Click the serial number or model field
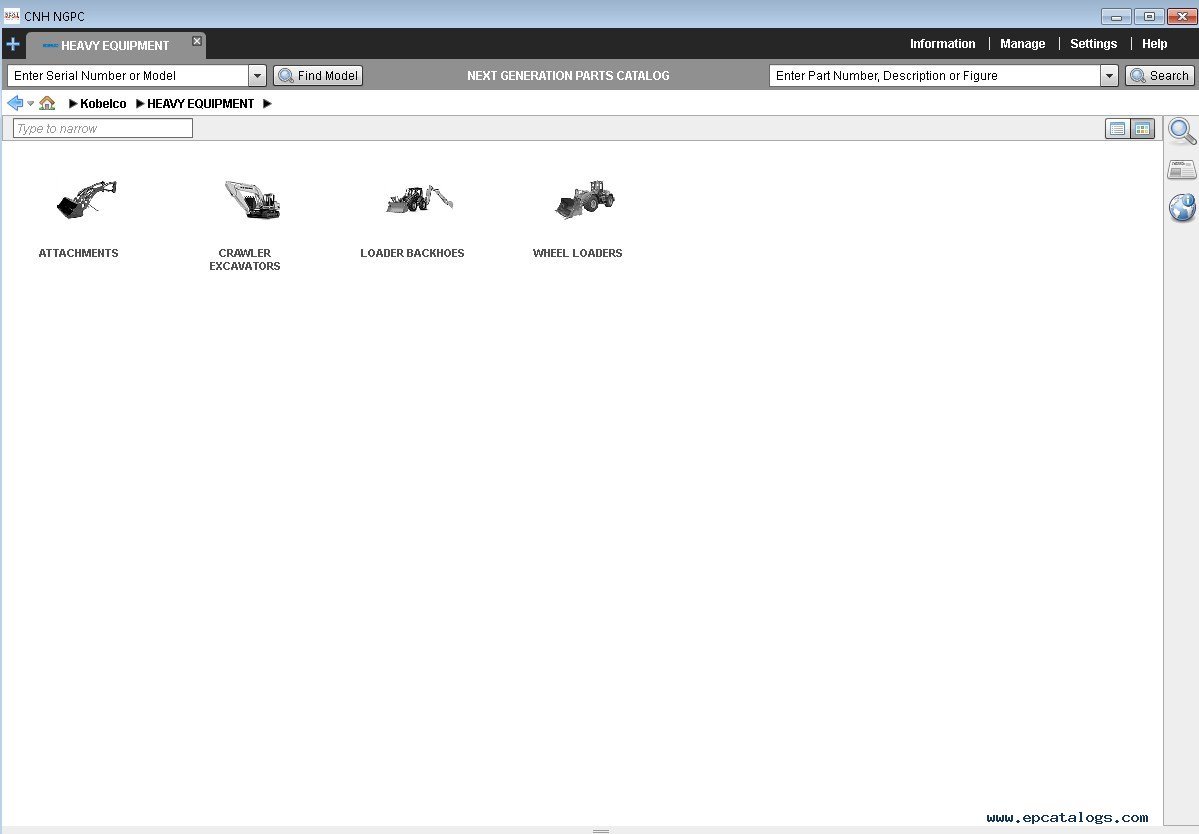This screenshot has height=834, width=1199. (128, 76)
